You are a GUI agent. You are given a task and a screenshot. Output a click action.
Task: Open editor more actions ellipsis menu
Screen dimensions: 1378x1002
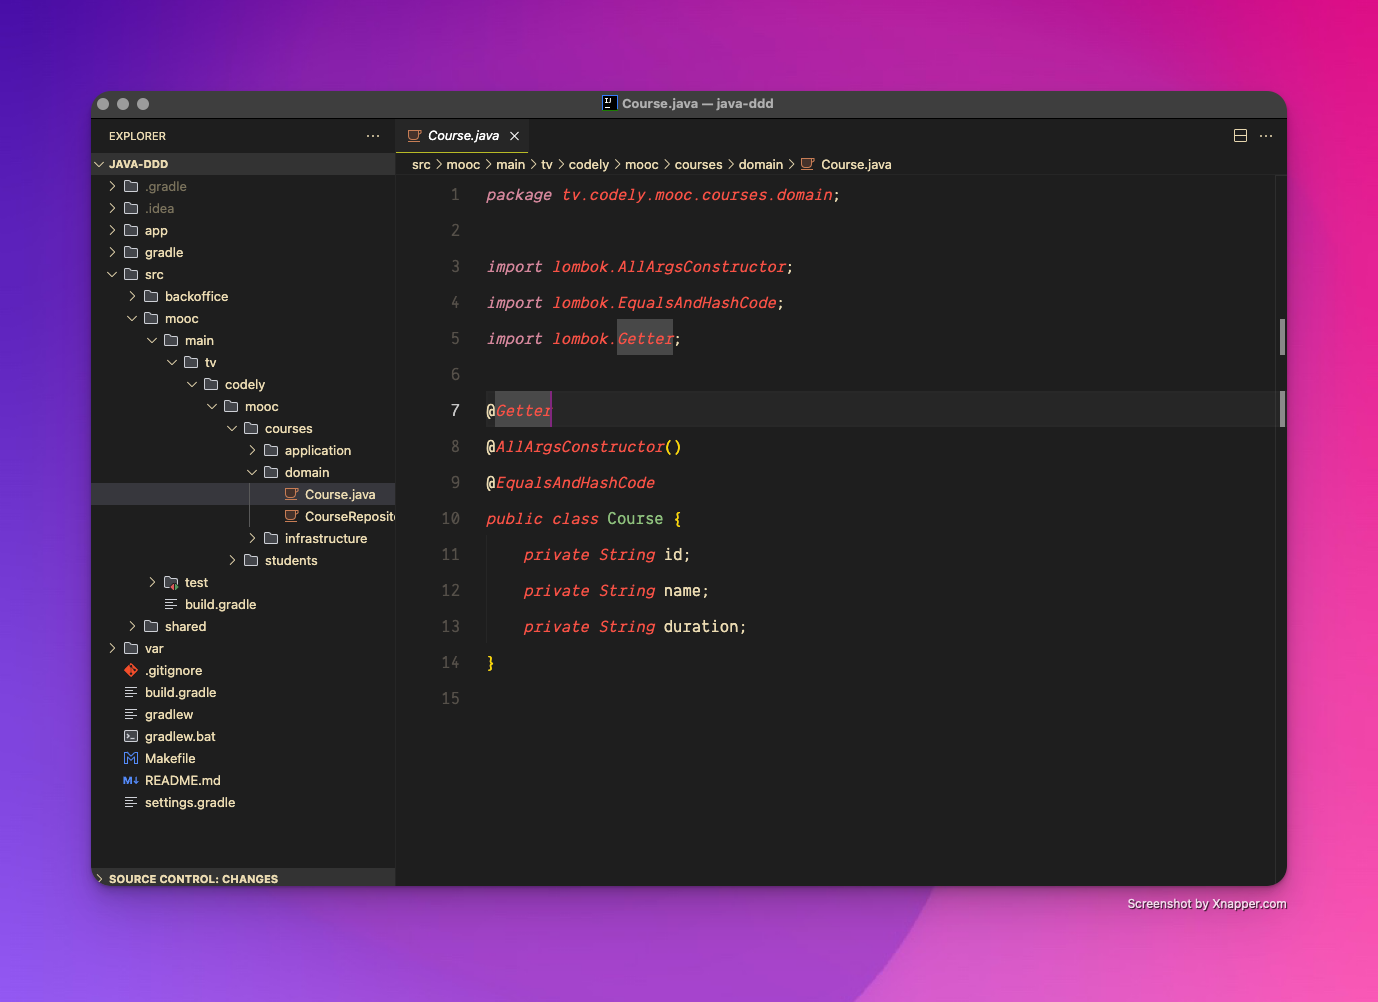click(x=1266, y=136)
